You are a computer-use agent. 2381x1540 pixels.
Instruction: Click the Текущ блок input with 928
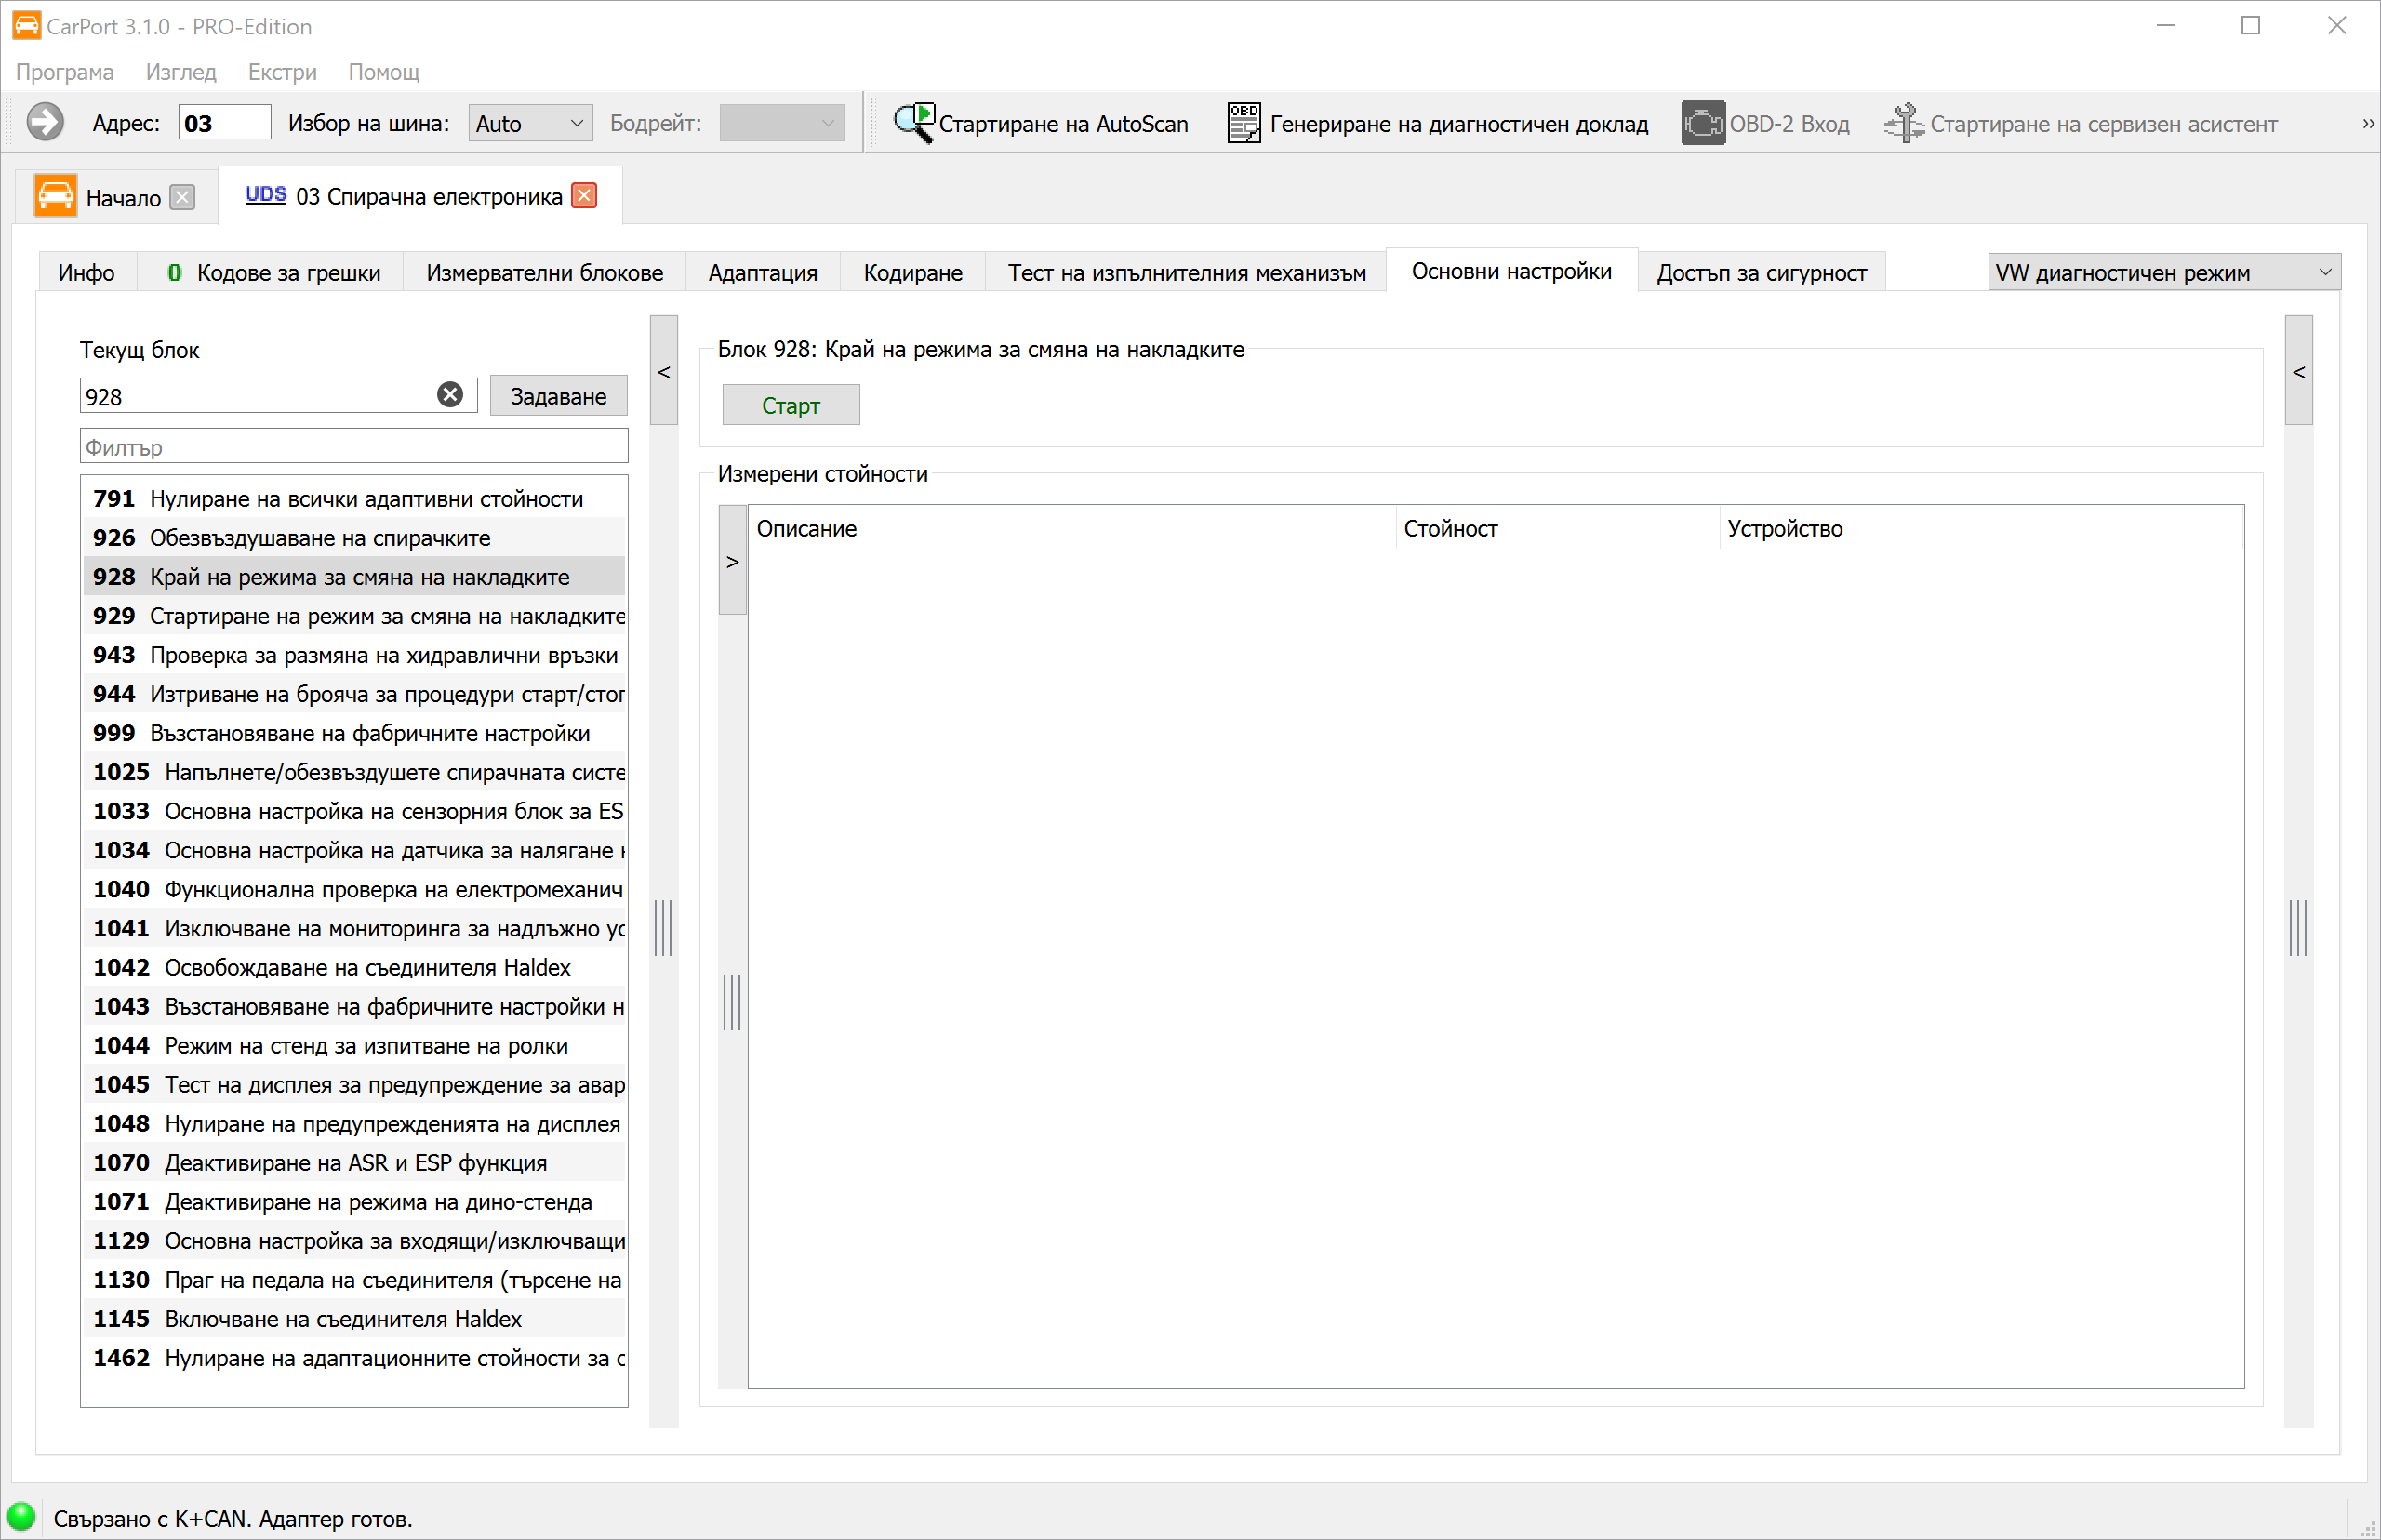coord(278,395)
